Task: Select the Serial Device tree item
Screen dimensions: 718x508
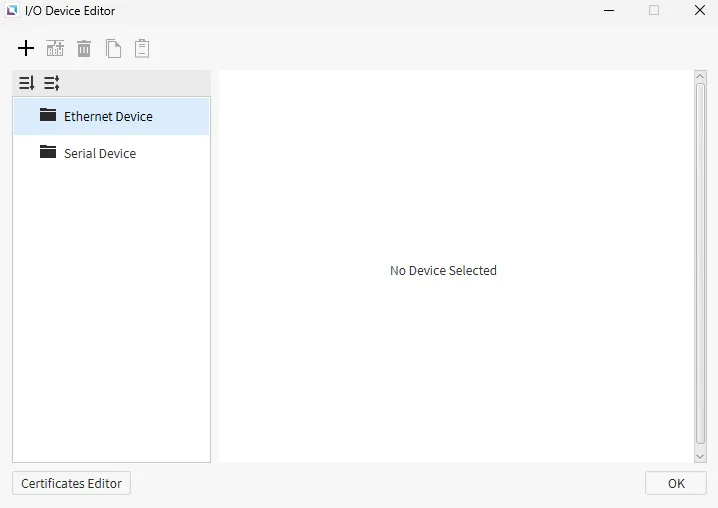Action: [100, 153]
